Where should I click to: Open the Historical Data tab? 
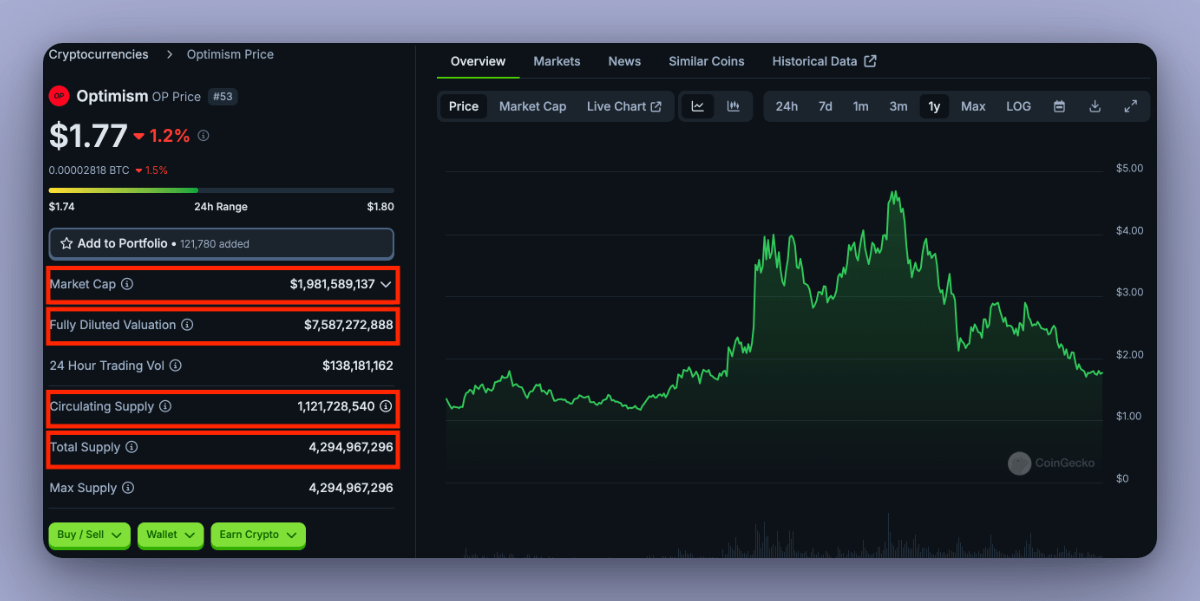(x=824, y=61)
